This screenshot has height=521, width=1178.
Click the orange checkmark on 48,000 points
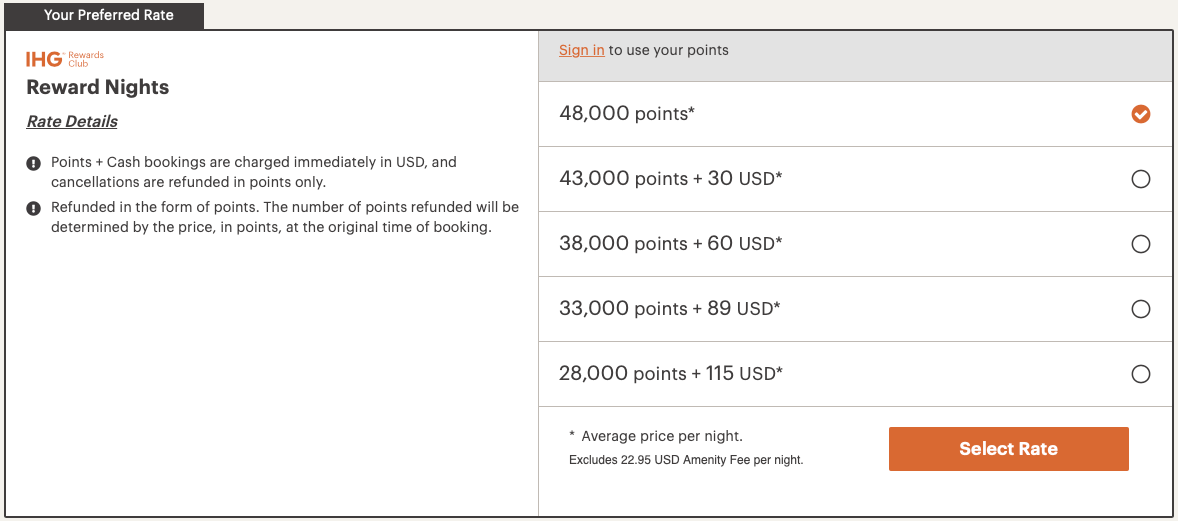(x=1140, y=114)
